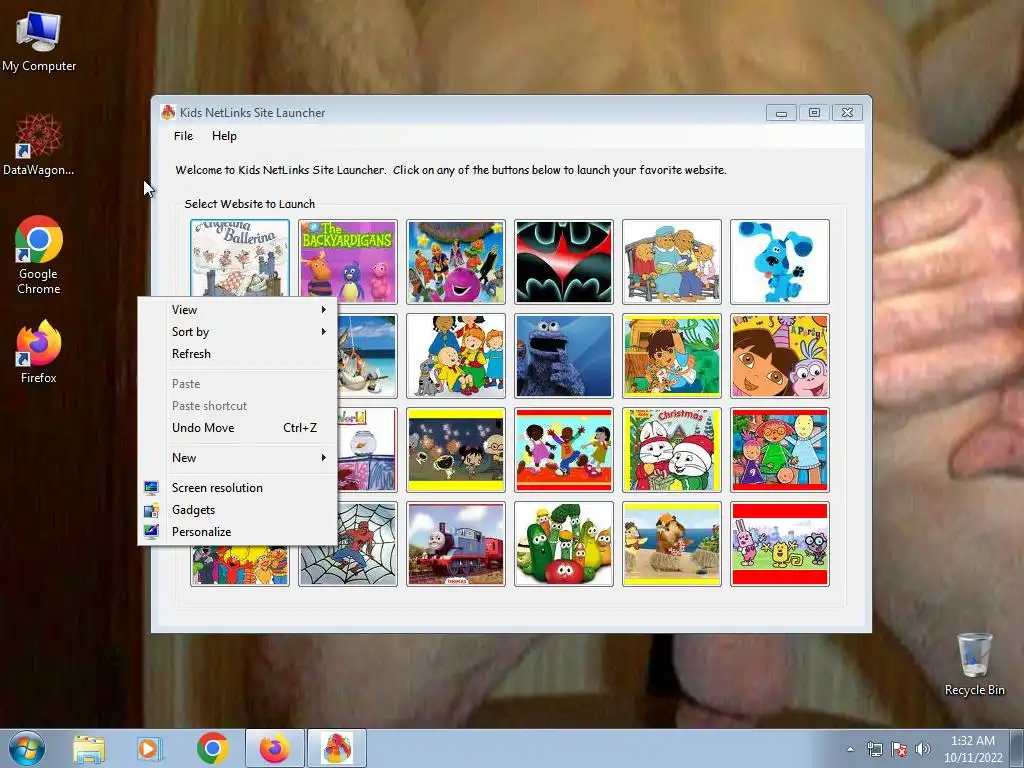Select Personalize from the context menu
Image resolution: width=1024 pixels, height=768 pixels.
(238, 532)
